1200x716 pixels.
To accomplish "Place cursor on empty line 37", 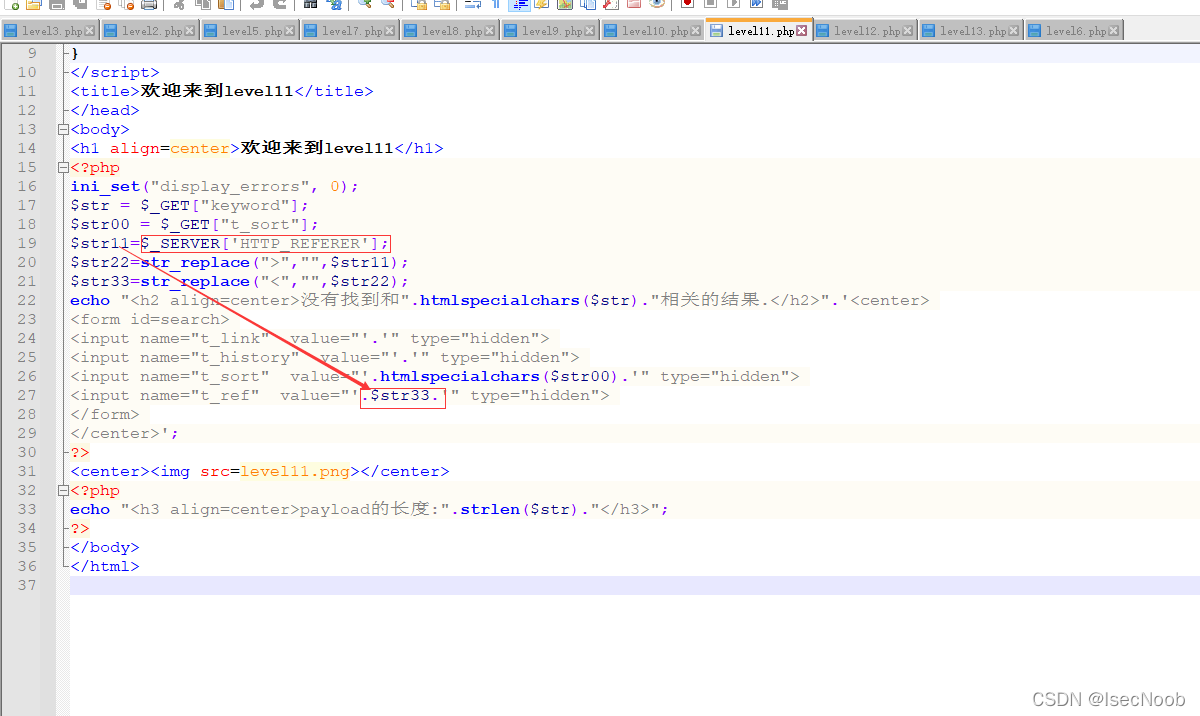I will (635, 585).
